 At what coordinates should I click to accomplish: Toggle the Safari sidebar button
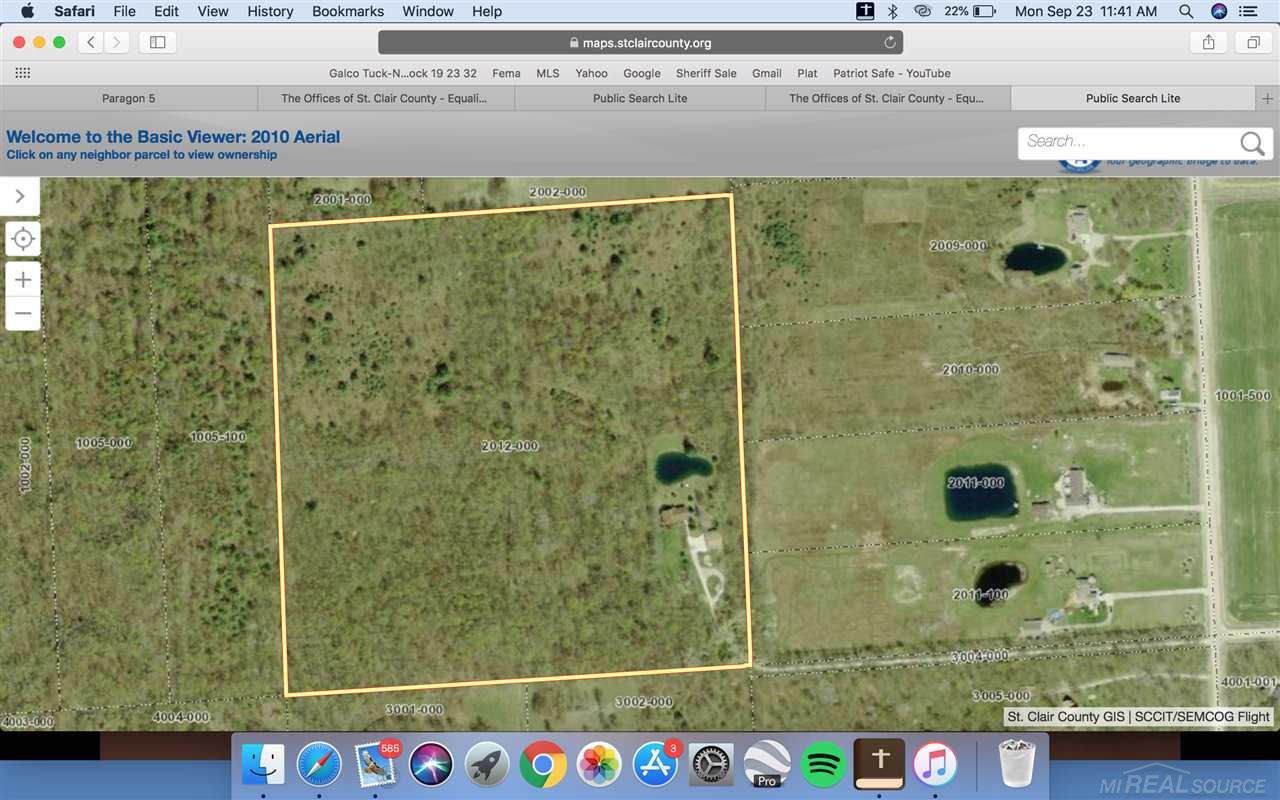[158, 42]
